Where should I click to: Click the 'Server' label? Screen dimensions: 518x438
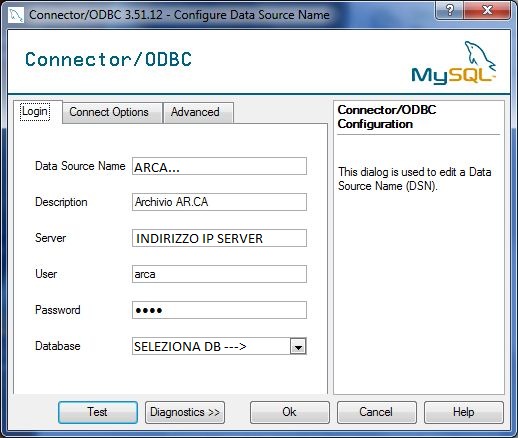[x=50, y=238]
